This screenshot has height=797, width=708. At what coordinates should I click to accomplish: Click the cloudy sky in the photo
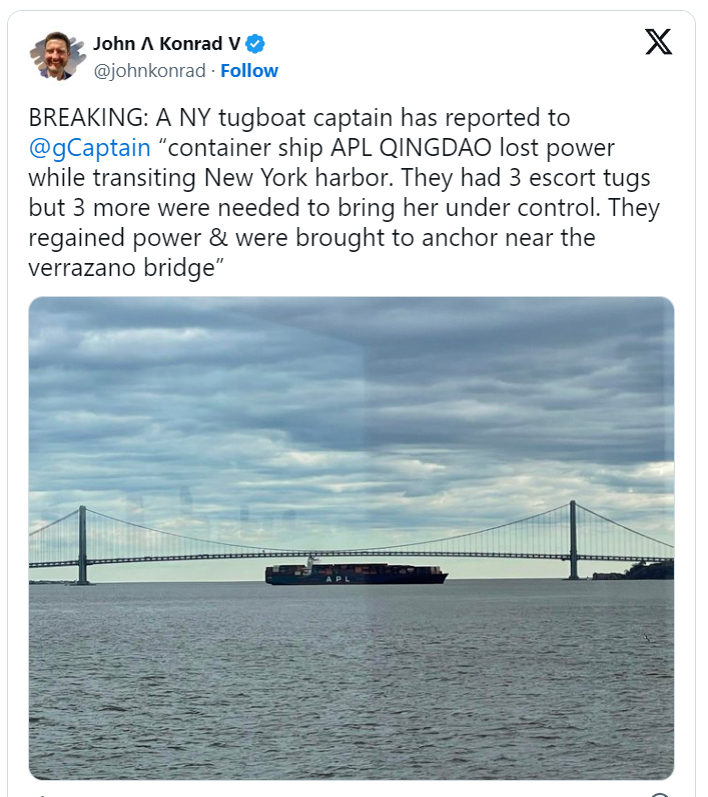[x=350, y=400]
